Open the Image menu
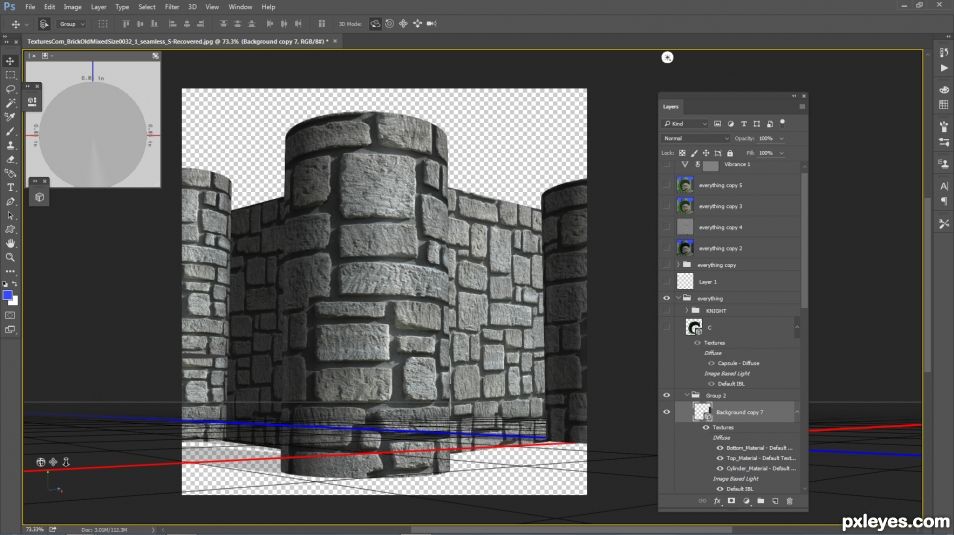954x535 pixels. click(72, 7)
